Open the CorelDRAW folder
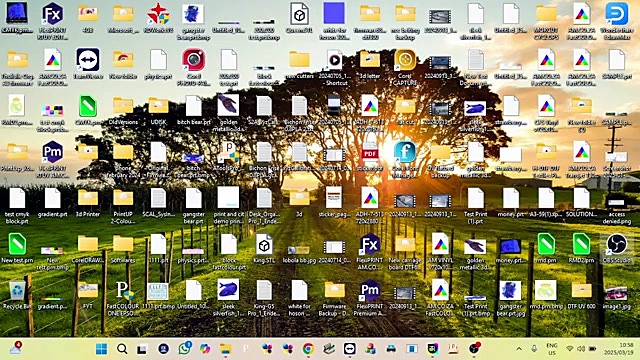Screen dimensions: 640x360 (87, 244)
